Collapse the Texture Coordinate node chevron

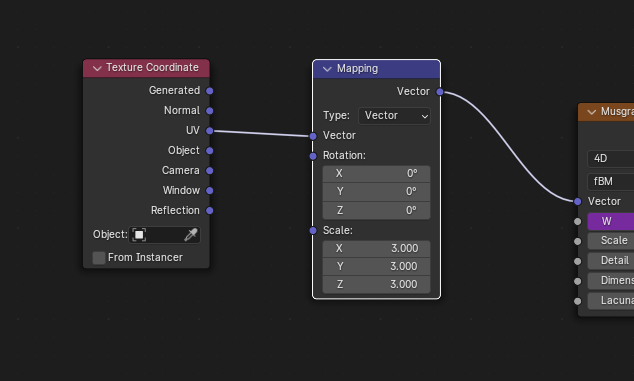97,68
